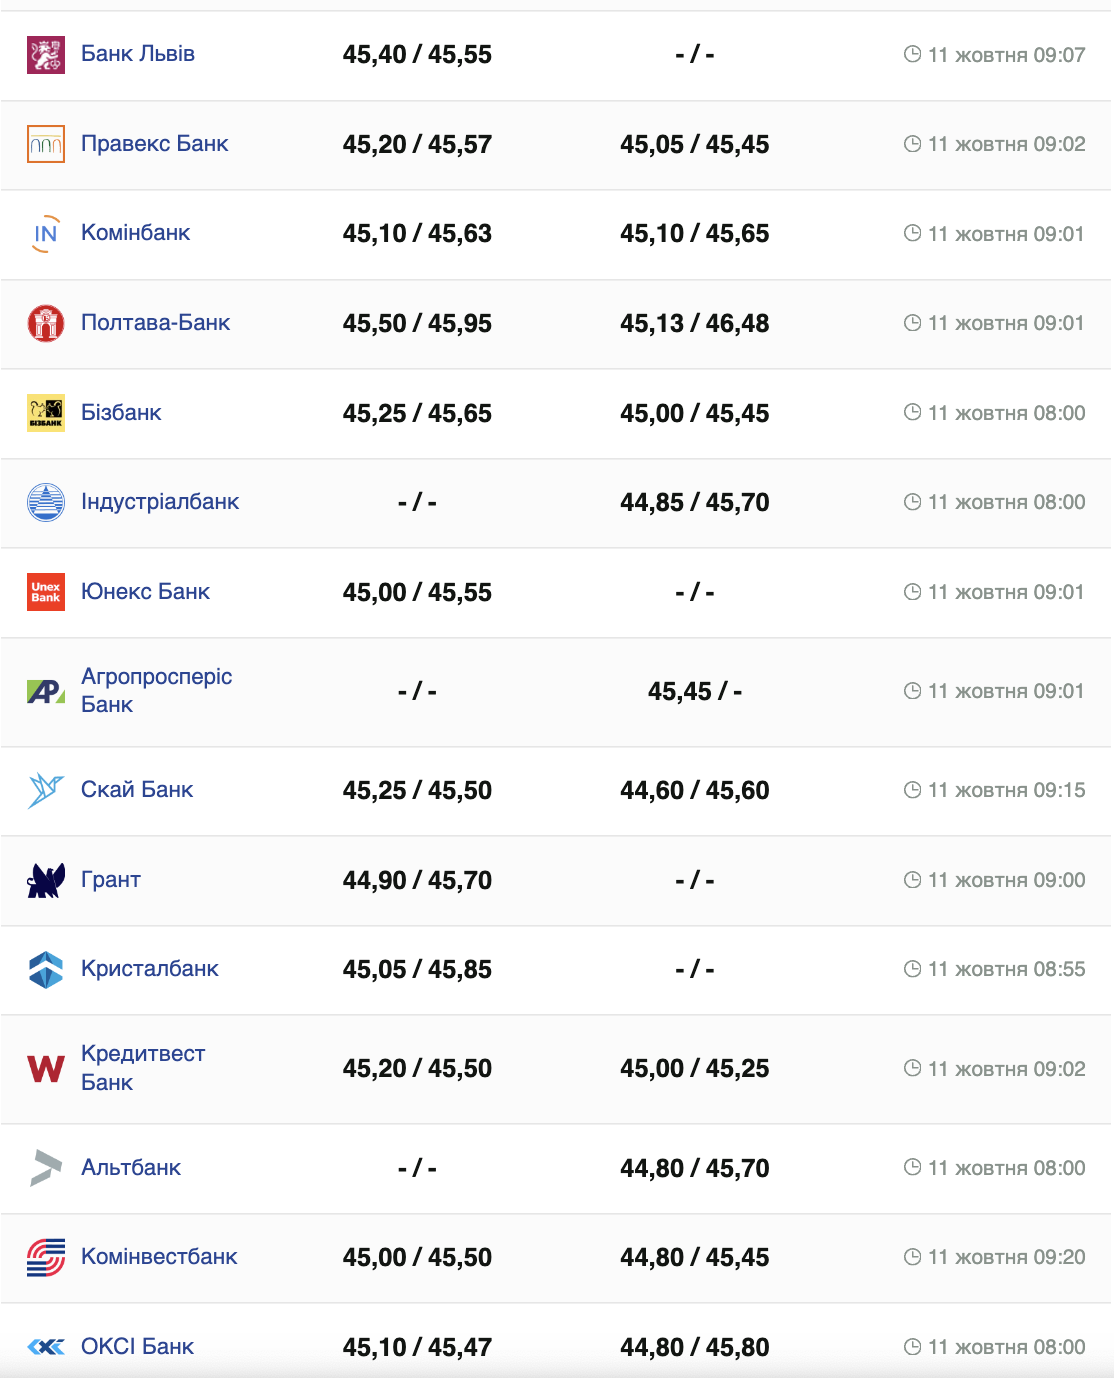Click the Індустріалбанк round logo icon
The width and height of the screenshot is (1114, 1378).
coord(46,502)
